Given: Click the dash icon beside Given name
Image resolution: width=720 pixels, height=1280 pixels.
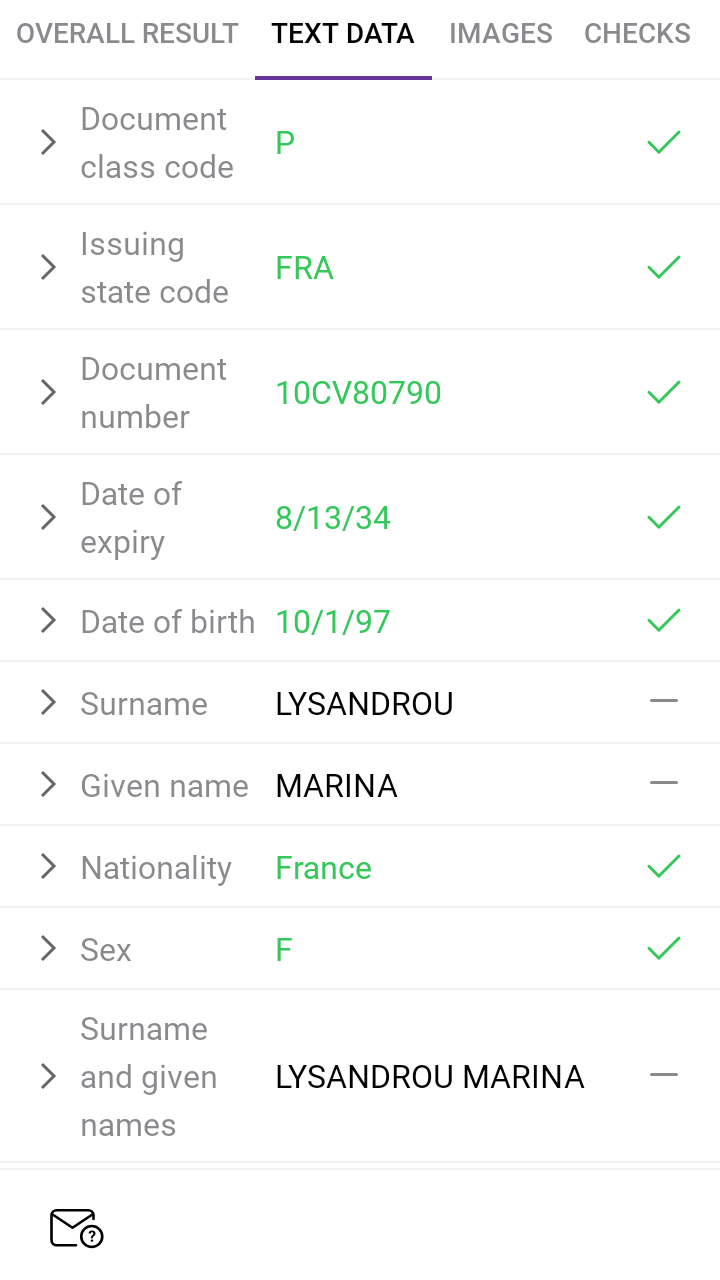Looking at the screenshot, I should [x=664, y=783].
